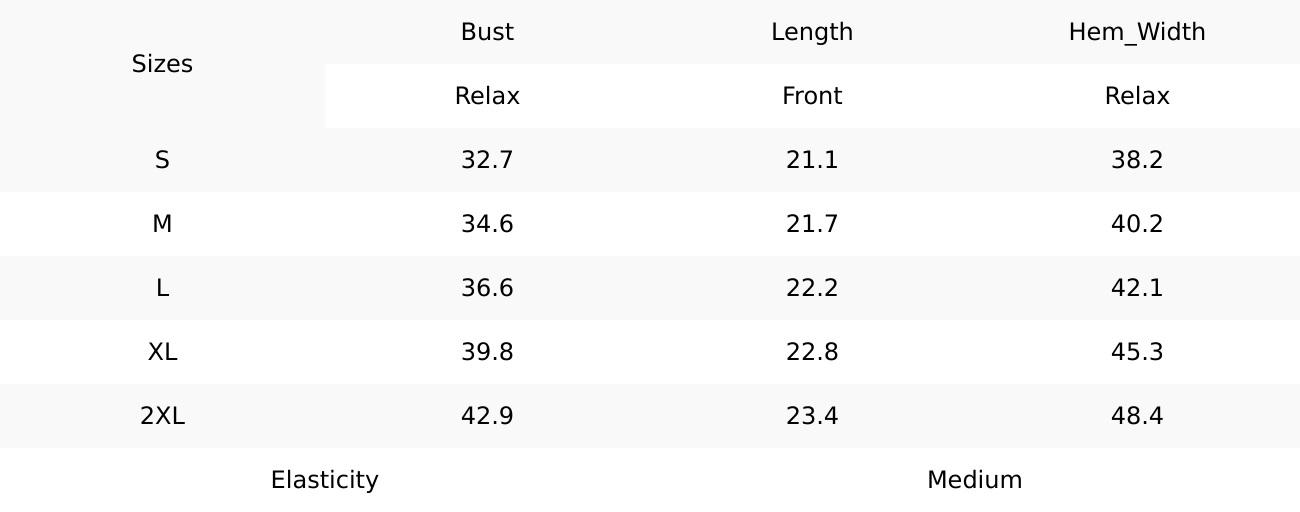Click the Front subheader under Length
Image resolution: width=1300 pixels, height=512 pixels.
pyautogui.click(x=812, y=96)
